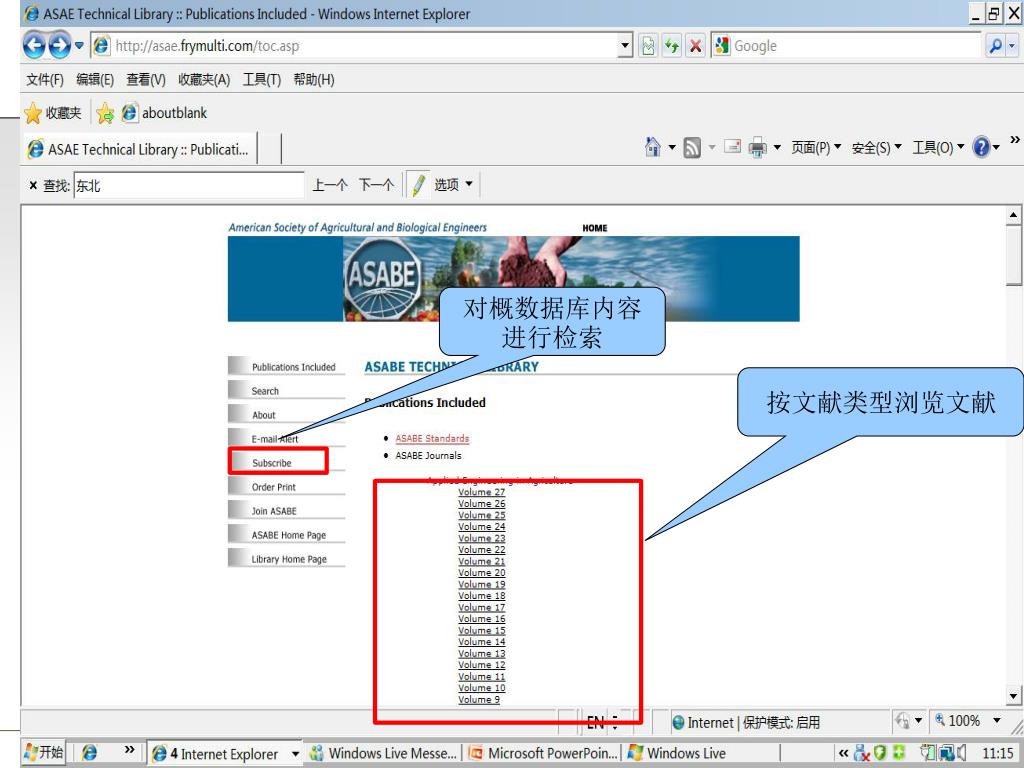Open the Join ASABE sidebar item
Image resolution: width=1024 pixels, height=768 pixels.
[x=286, y=511]
